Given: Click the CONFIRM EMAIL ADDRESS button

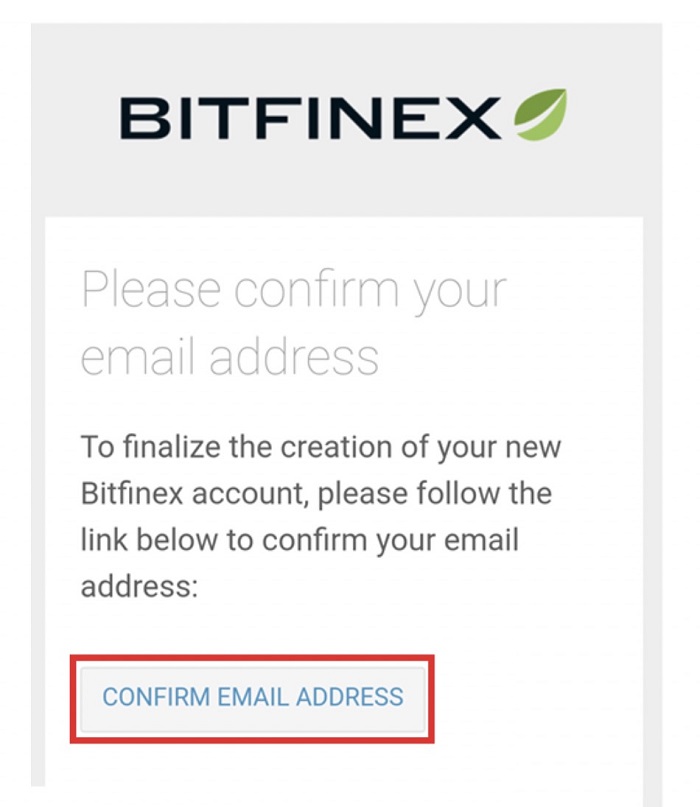Looking at the screenshot, I should coord(253,698).
